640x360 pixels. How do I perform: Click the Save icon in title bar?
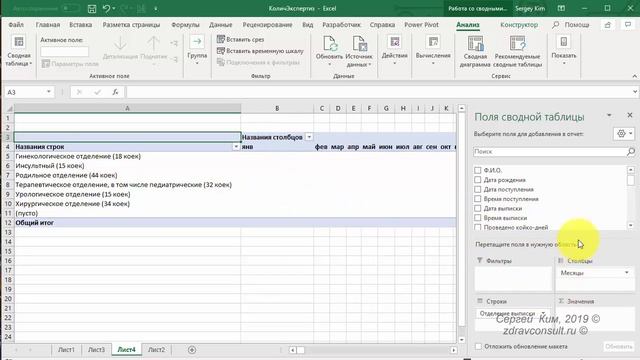(92, 9)
